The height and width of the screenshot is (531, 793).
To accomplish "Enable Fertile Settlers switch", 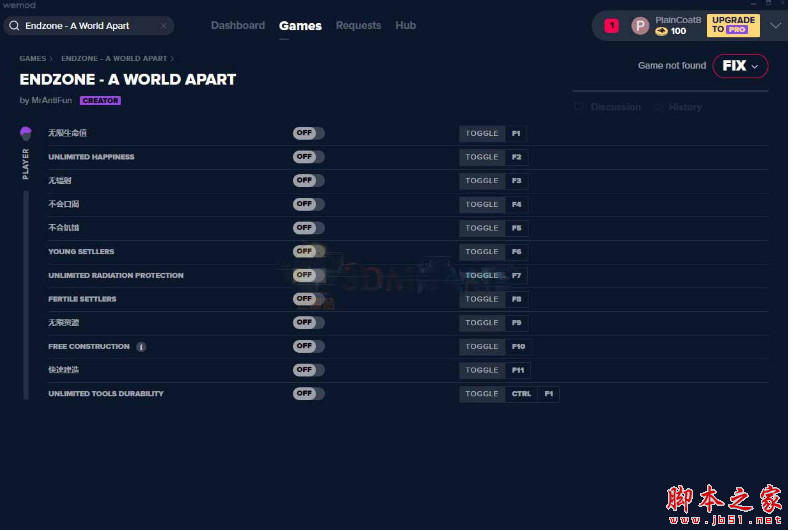I will (309, 299).
